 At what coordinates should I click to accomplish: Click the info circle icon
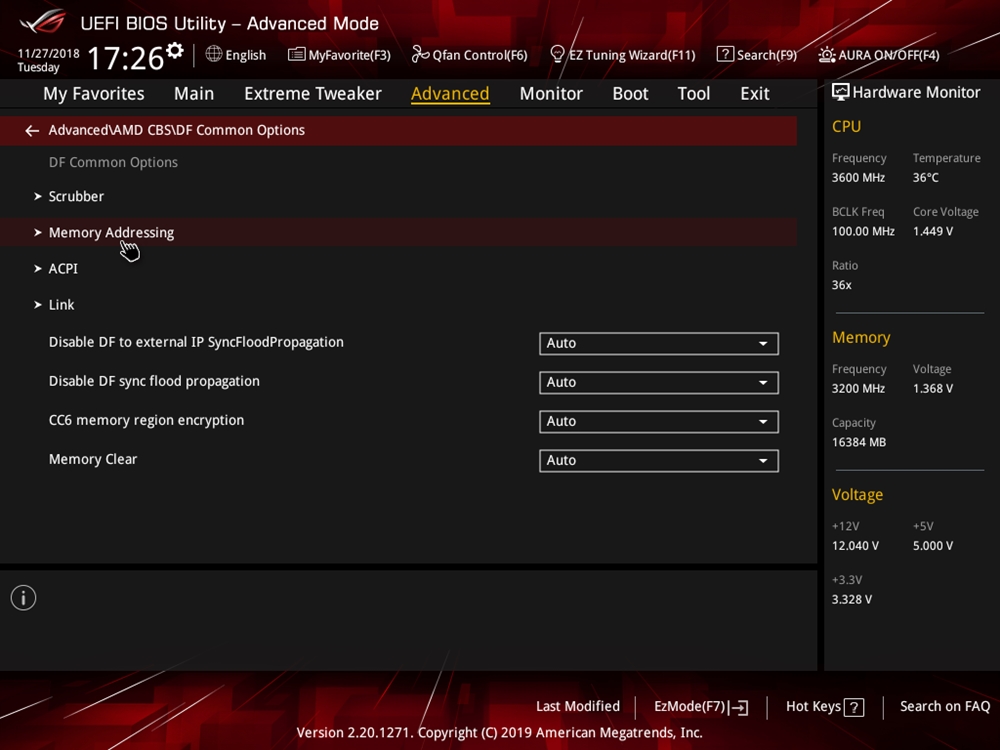pos(24,598)
